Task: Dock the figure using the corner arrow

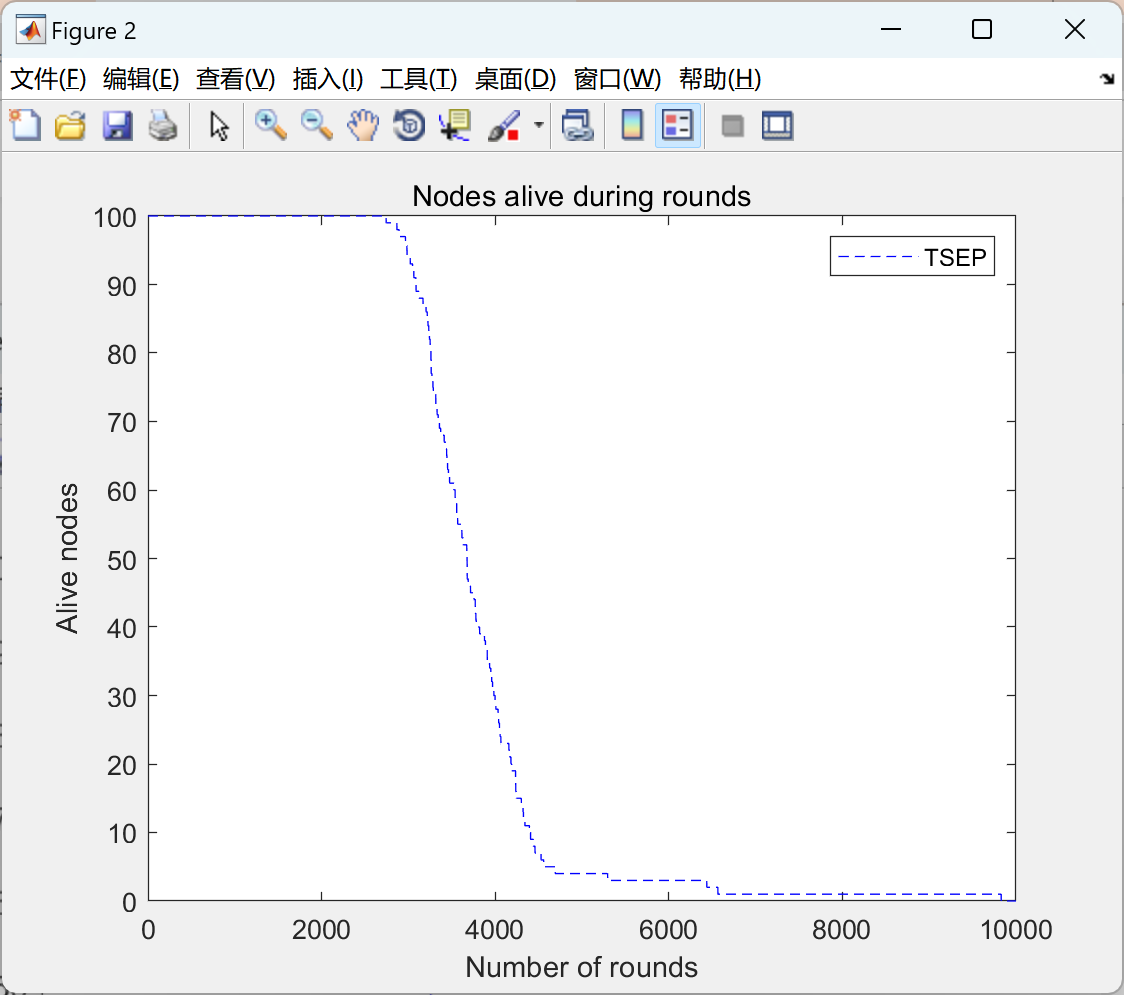Action: (1107, 79)
